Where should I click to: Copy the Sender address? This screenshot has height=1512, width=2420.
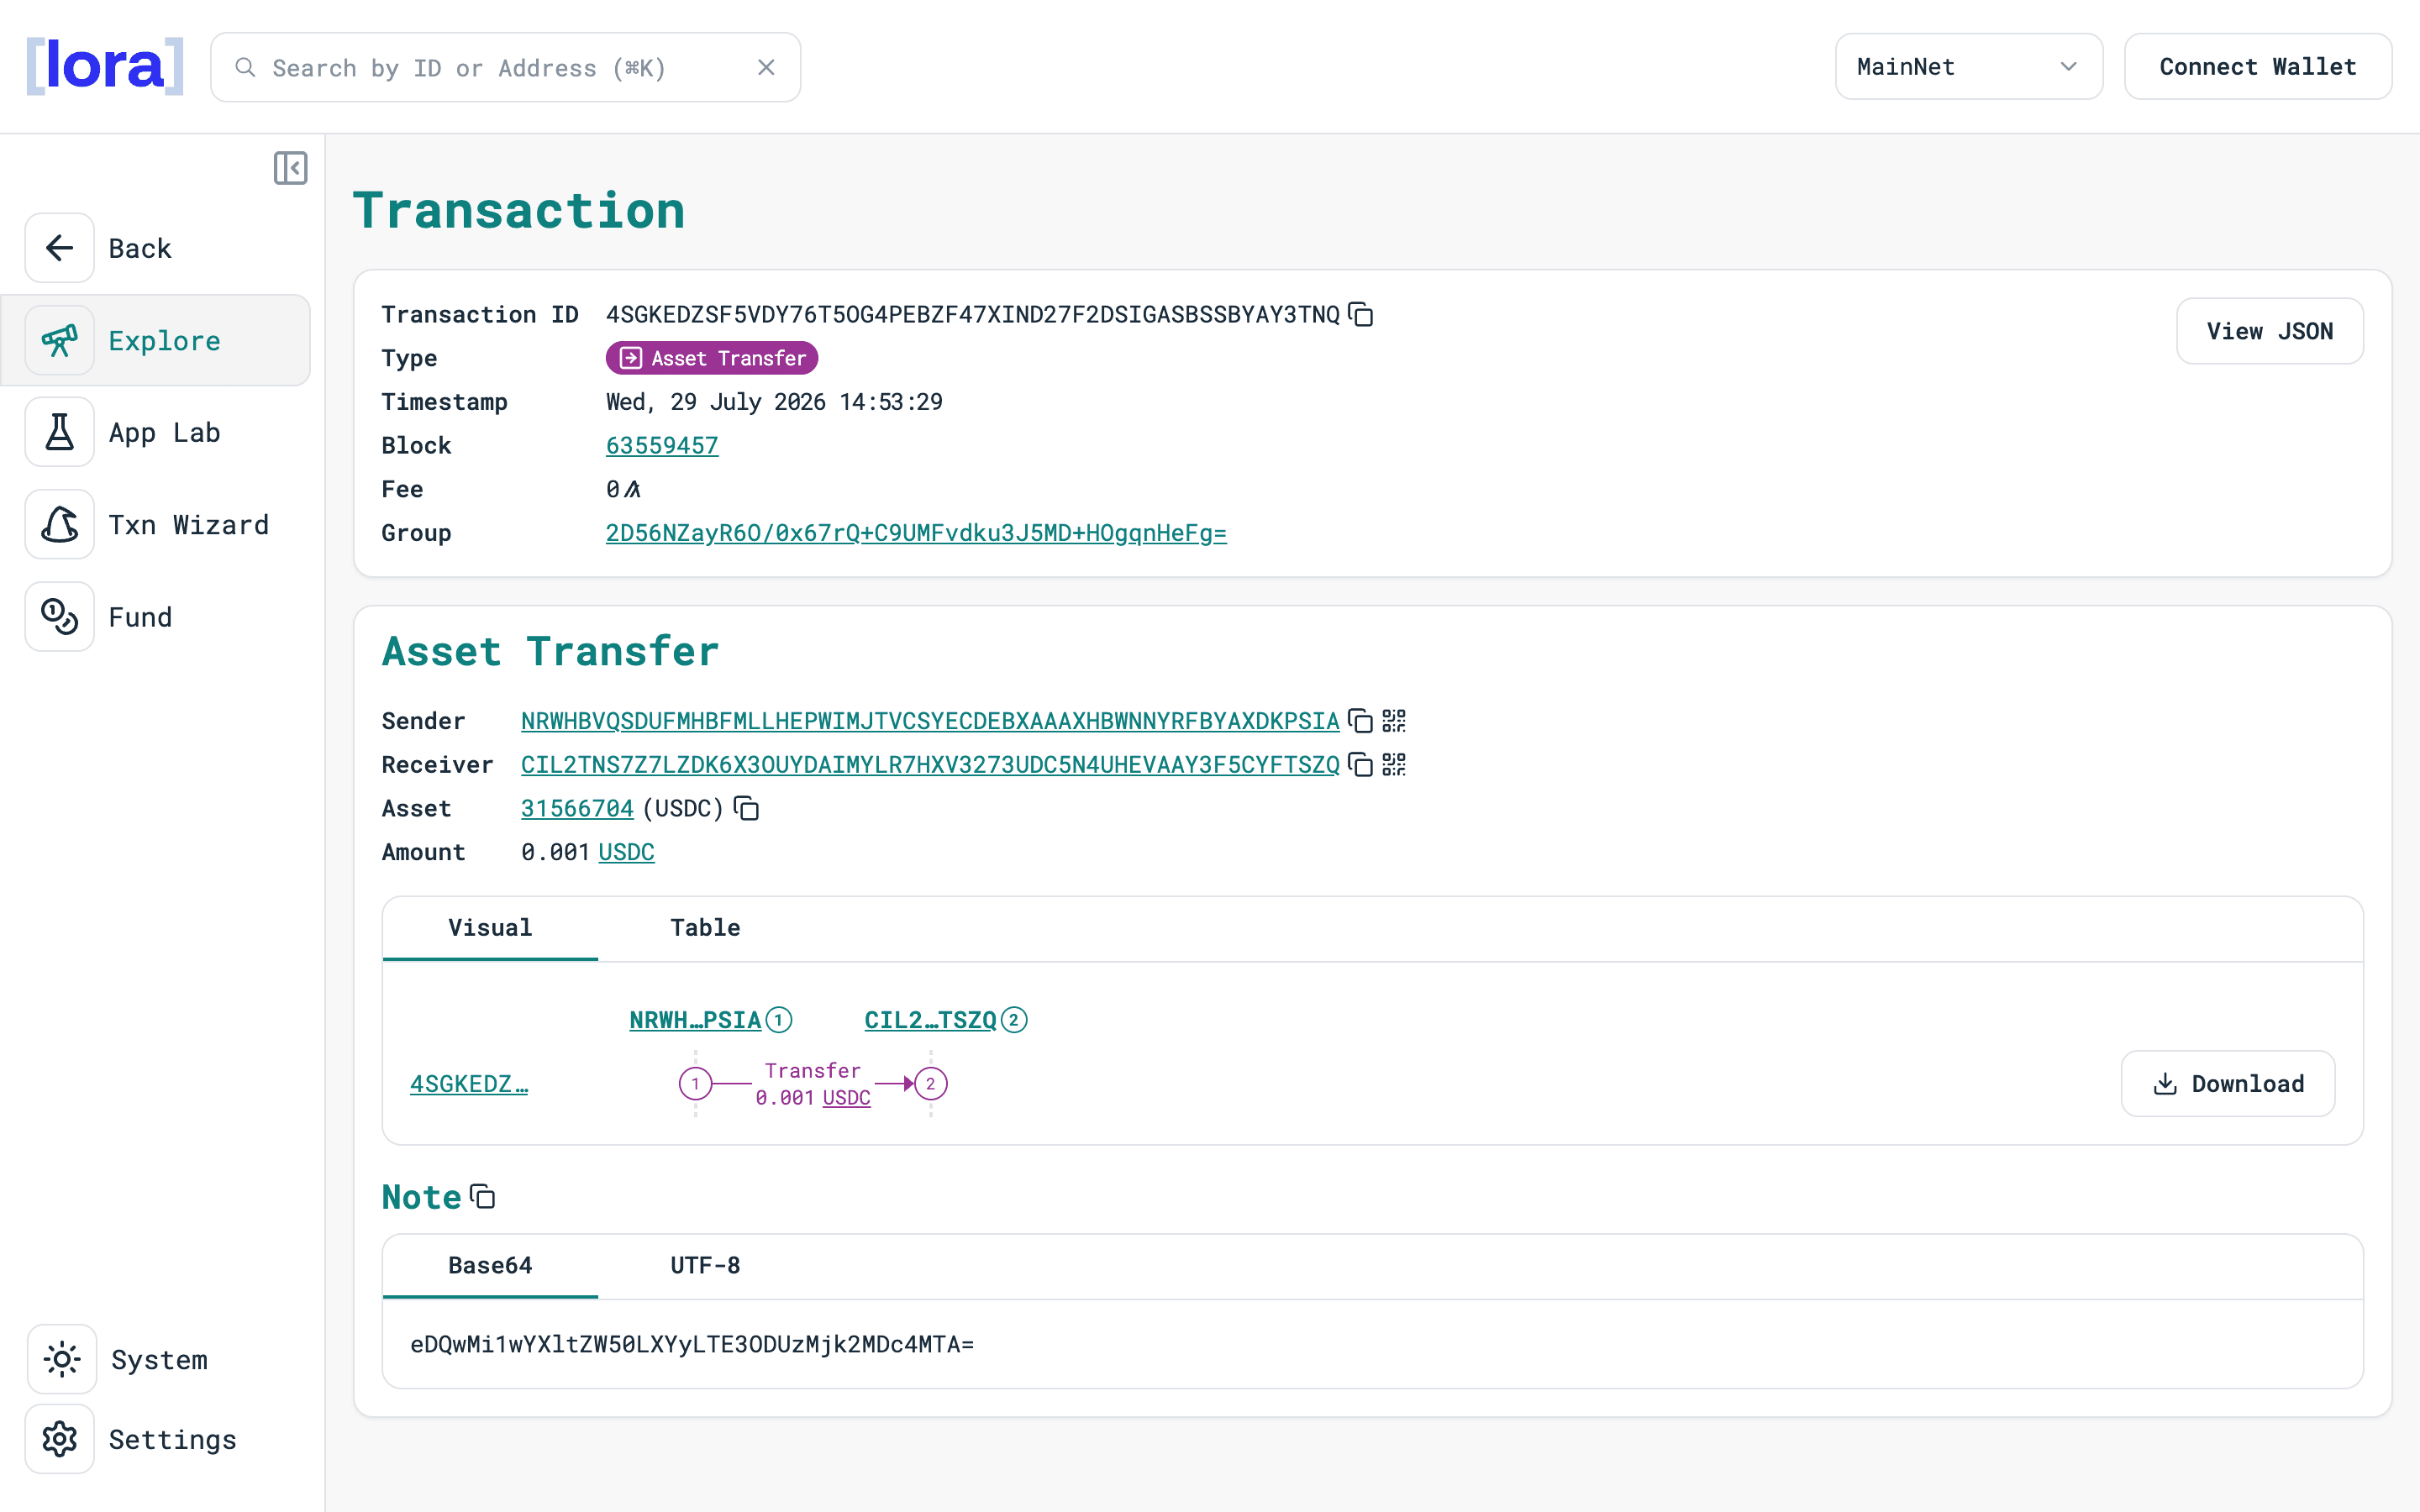(x=1361, y=721)
